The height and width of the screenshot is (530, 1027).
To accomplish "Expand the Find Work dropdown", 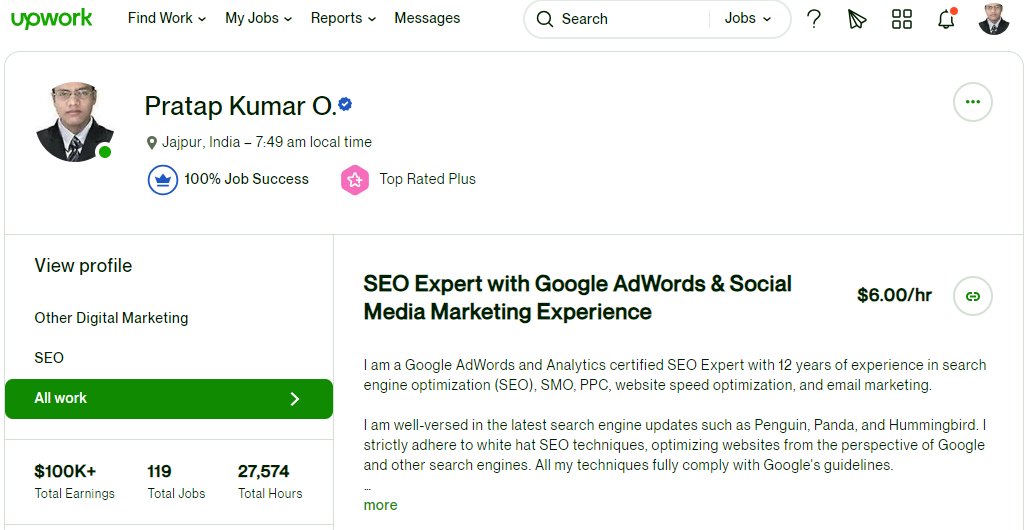I will [167, 18].
